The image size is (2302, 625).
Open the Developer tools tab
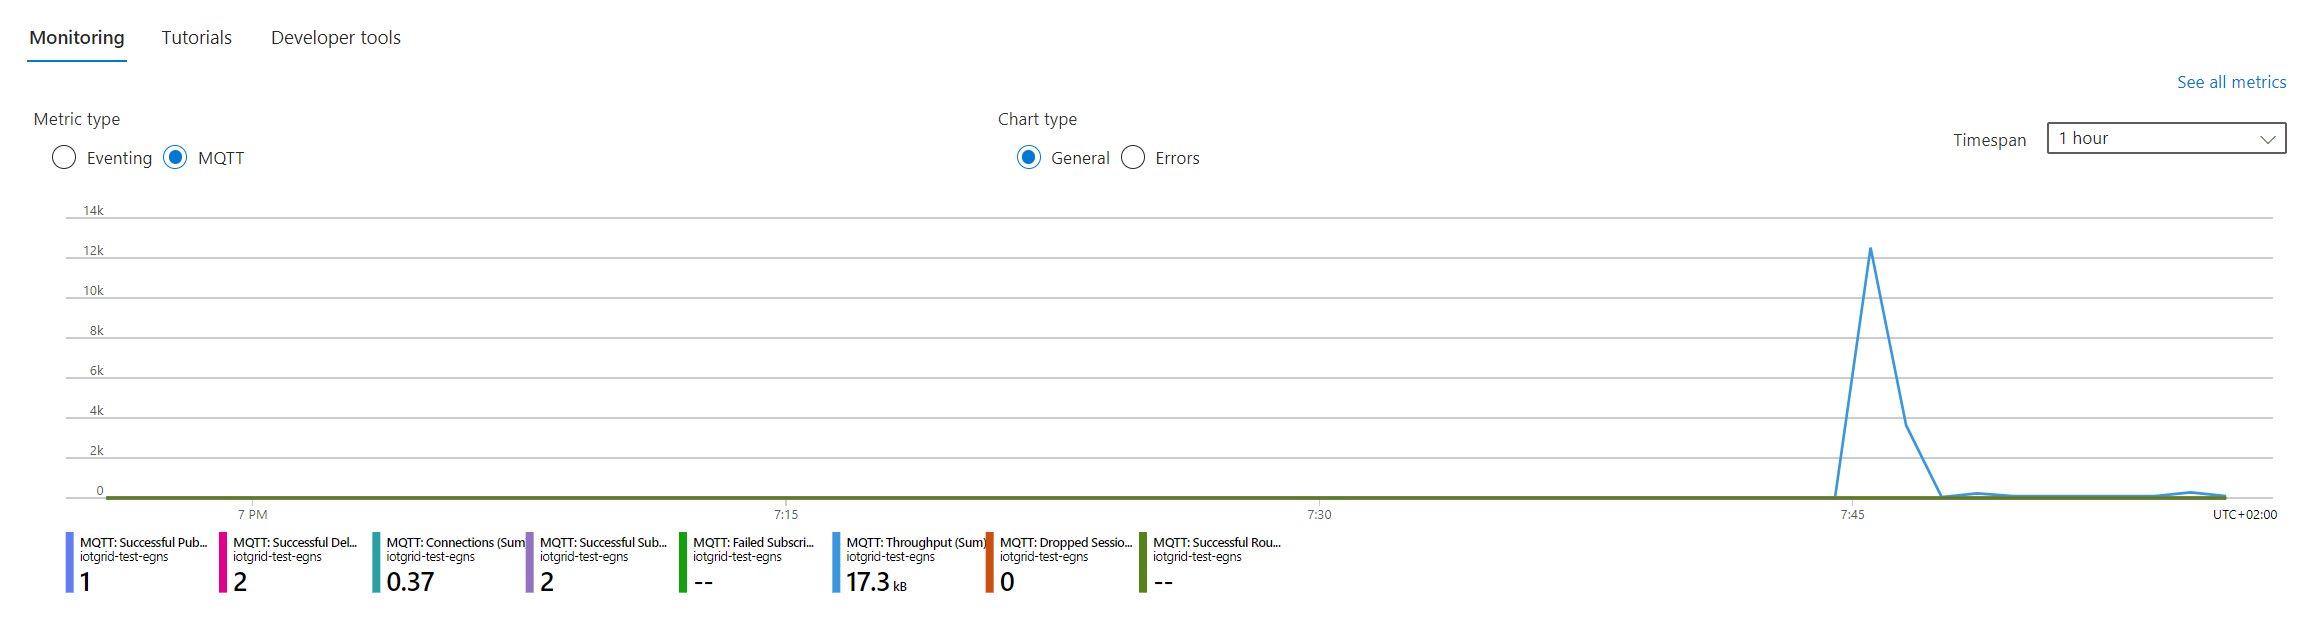[x=335, y=38]
